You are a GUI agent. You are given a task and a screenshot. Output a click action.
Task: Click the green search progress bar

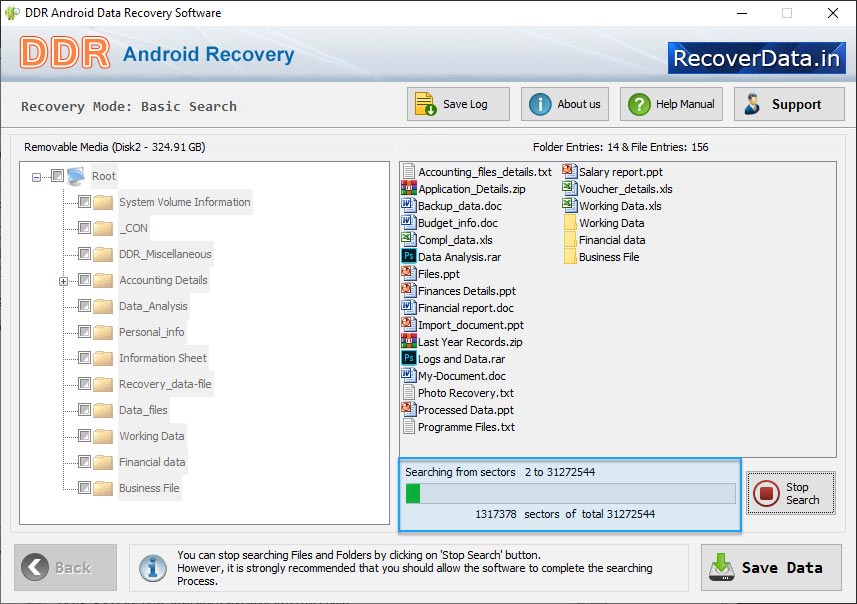(571, 494)
